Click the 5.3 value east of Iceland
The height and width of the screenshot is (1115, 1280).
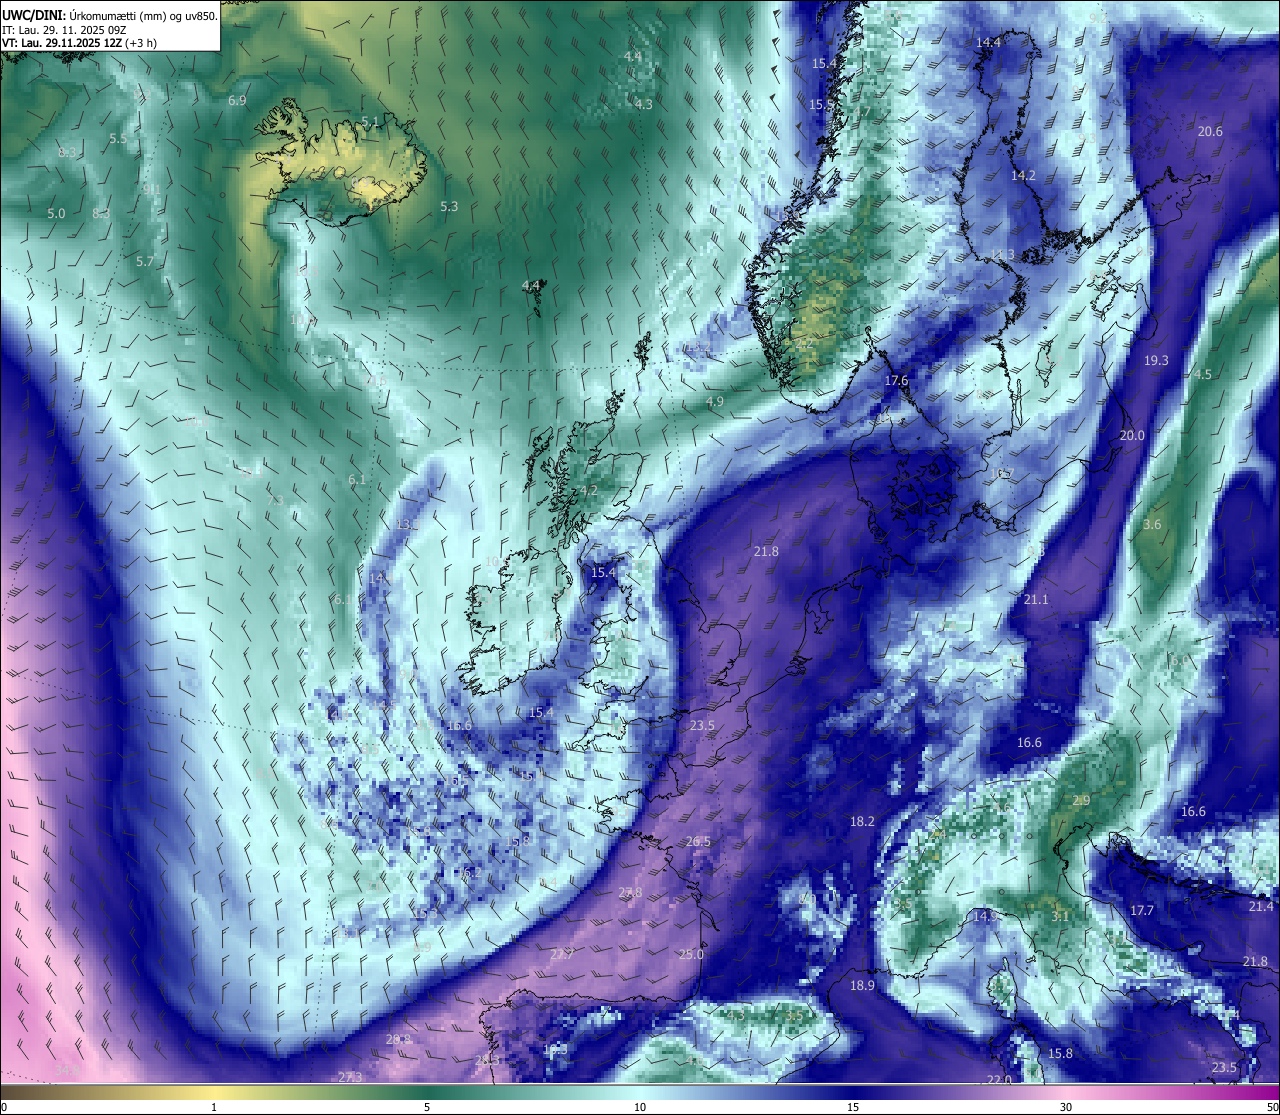[449, 207]
